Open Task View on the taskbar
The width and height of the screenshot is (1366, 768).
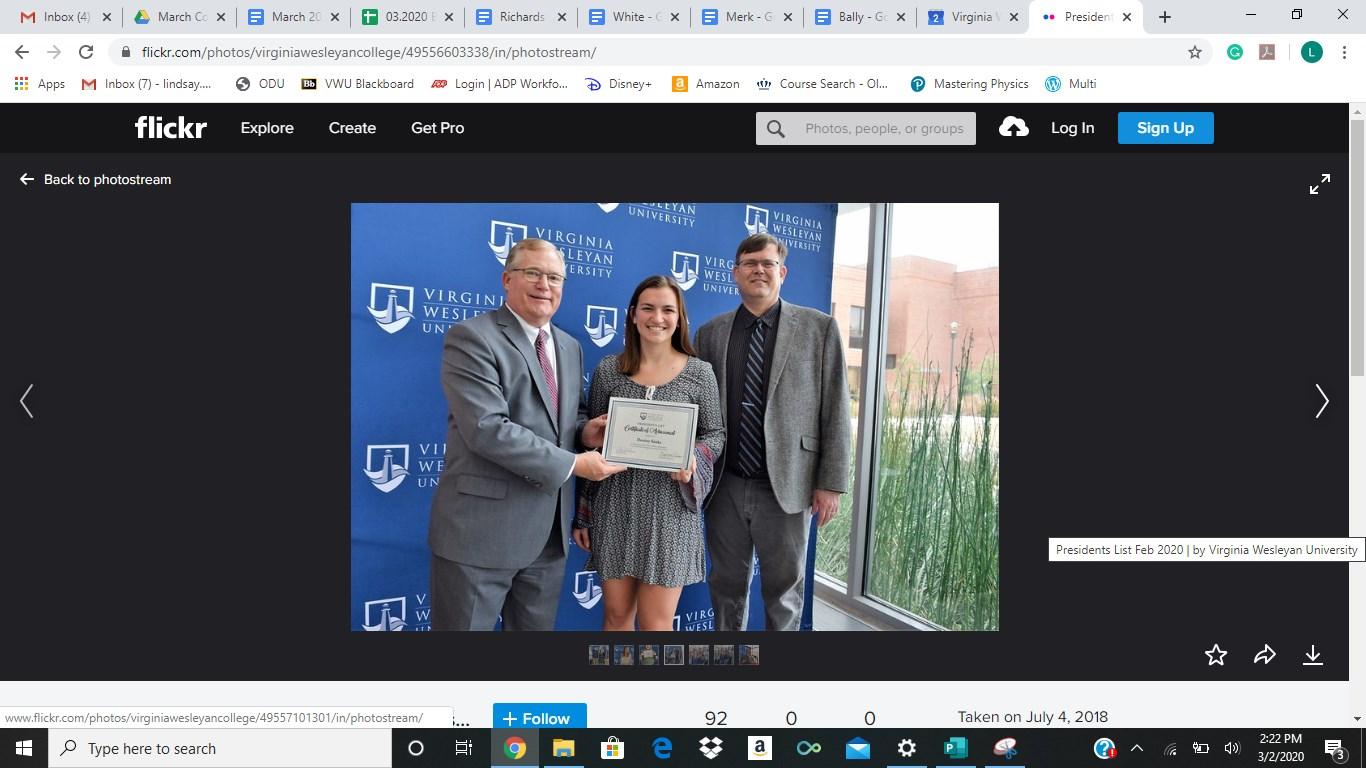[464, 748]
